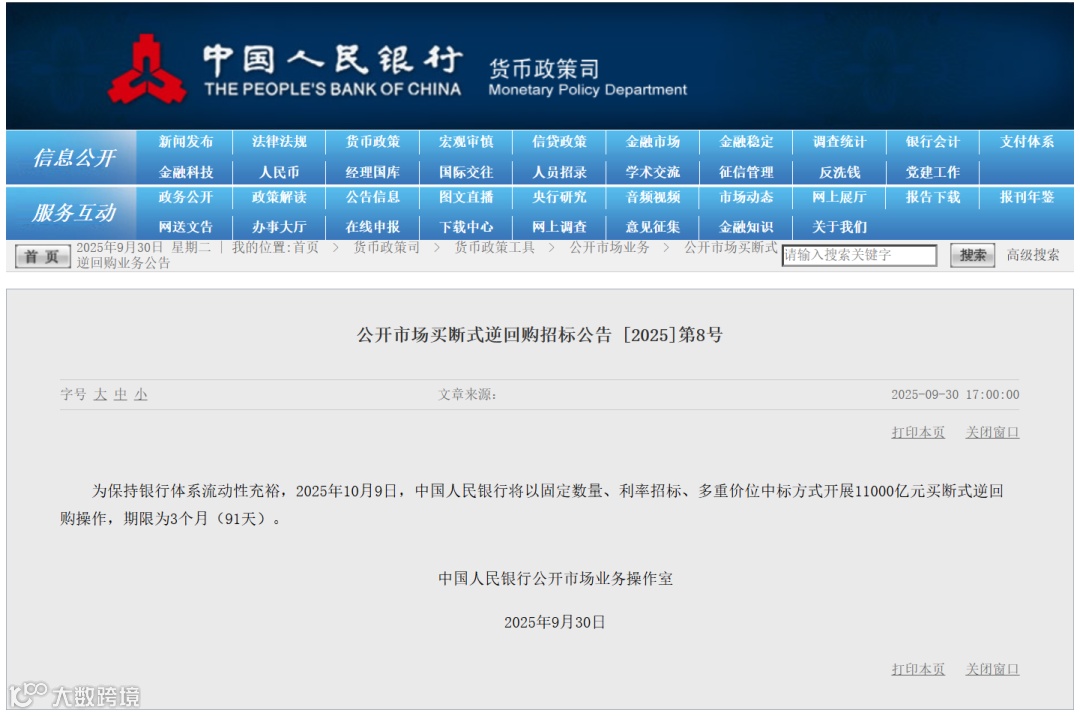Open 意见征集 menu item

(x=653, y=227)
